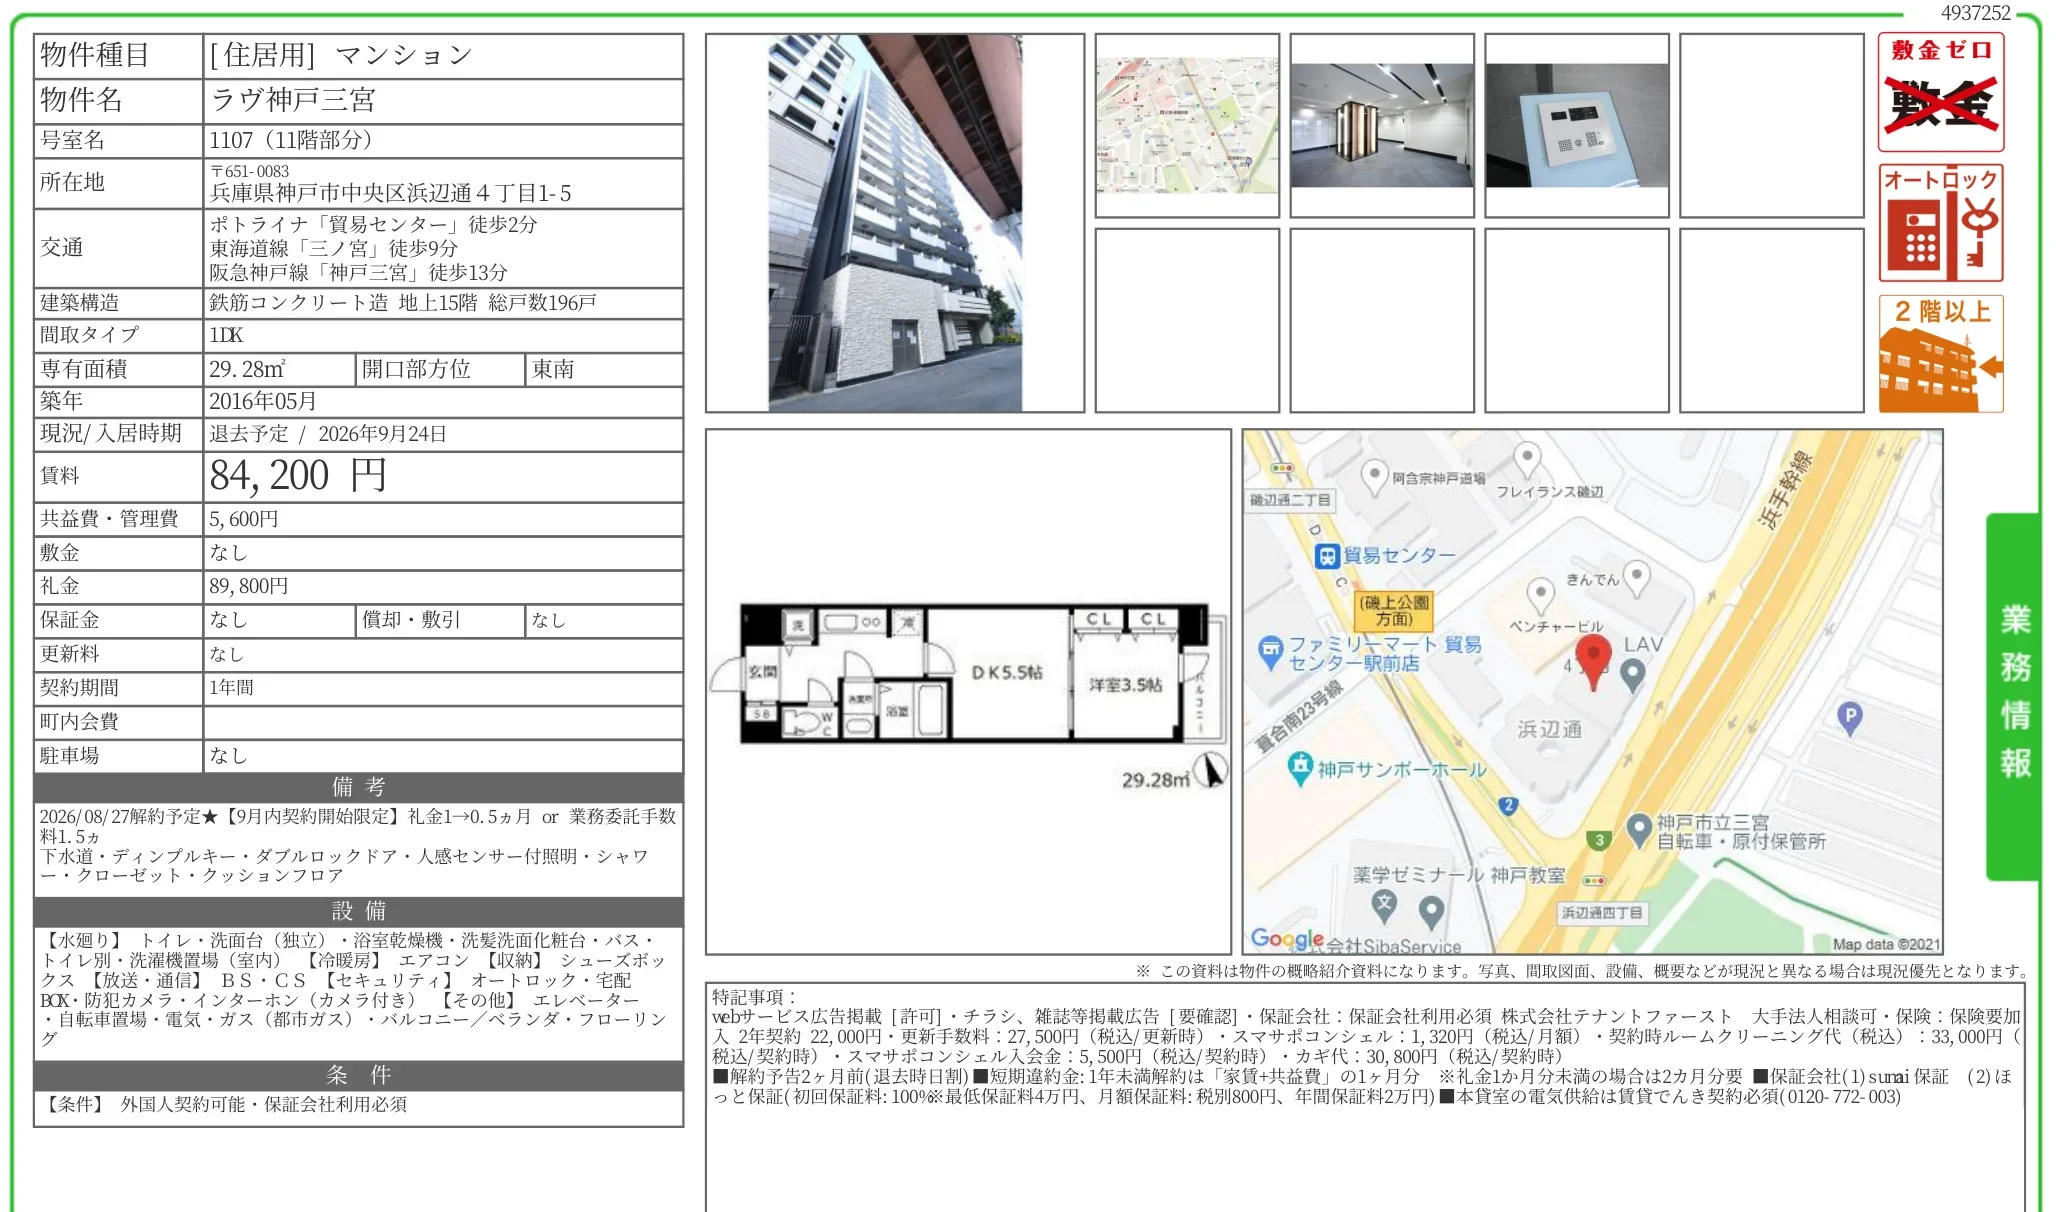
Task: Click the 備考 section header
Action: pyautogui.click(x=359, y=787)
